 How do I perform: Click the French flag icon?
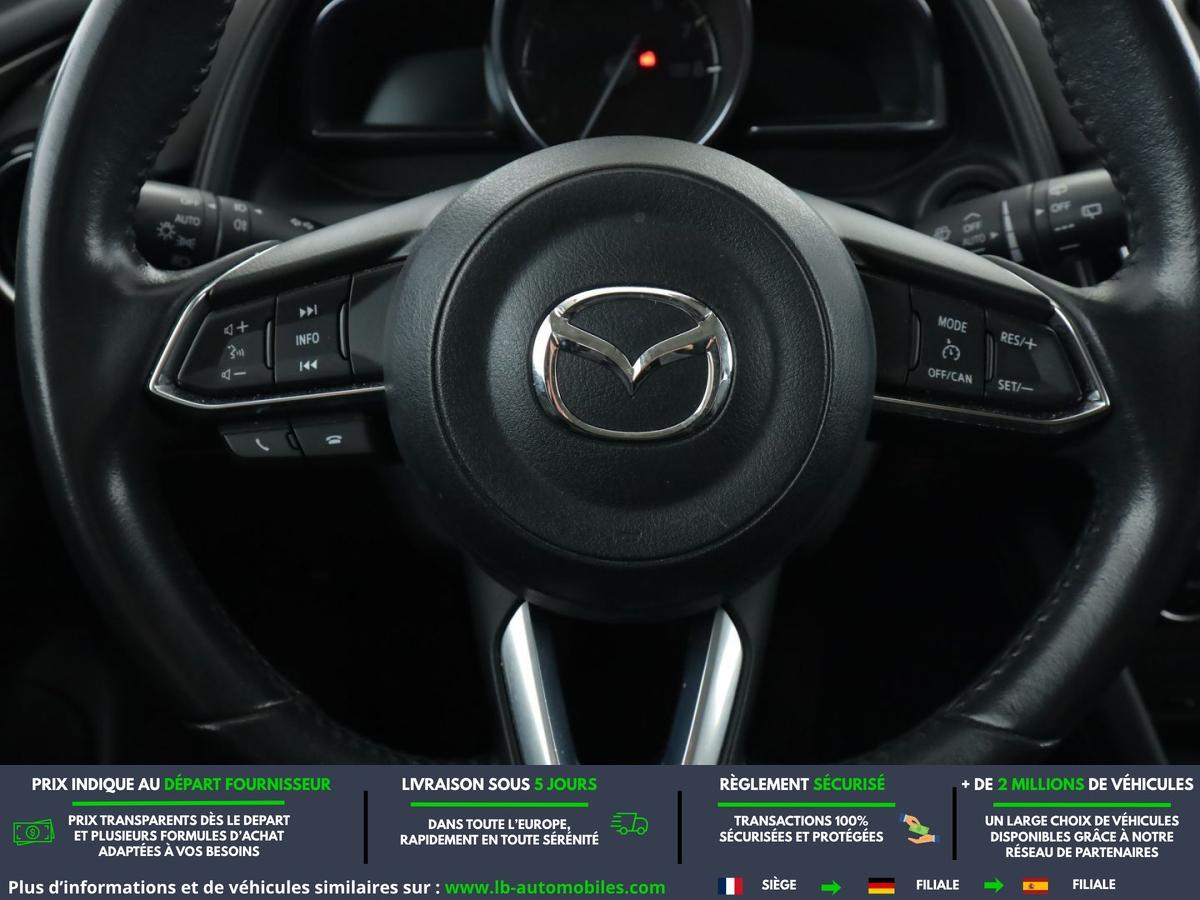click(730, 885)
